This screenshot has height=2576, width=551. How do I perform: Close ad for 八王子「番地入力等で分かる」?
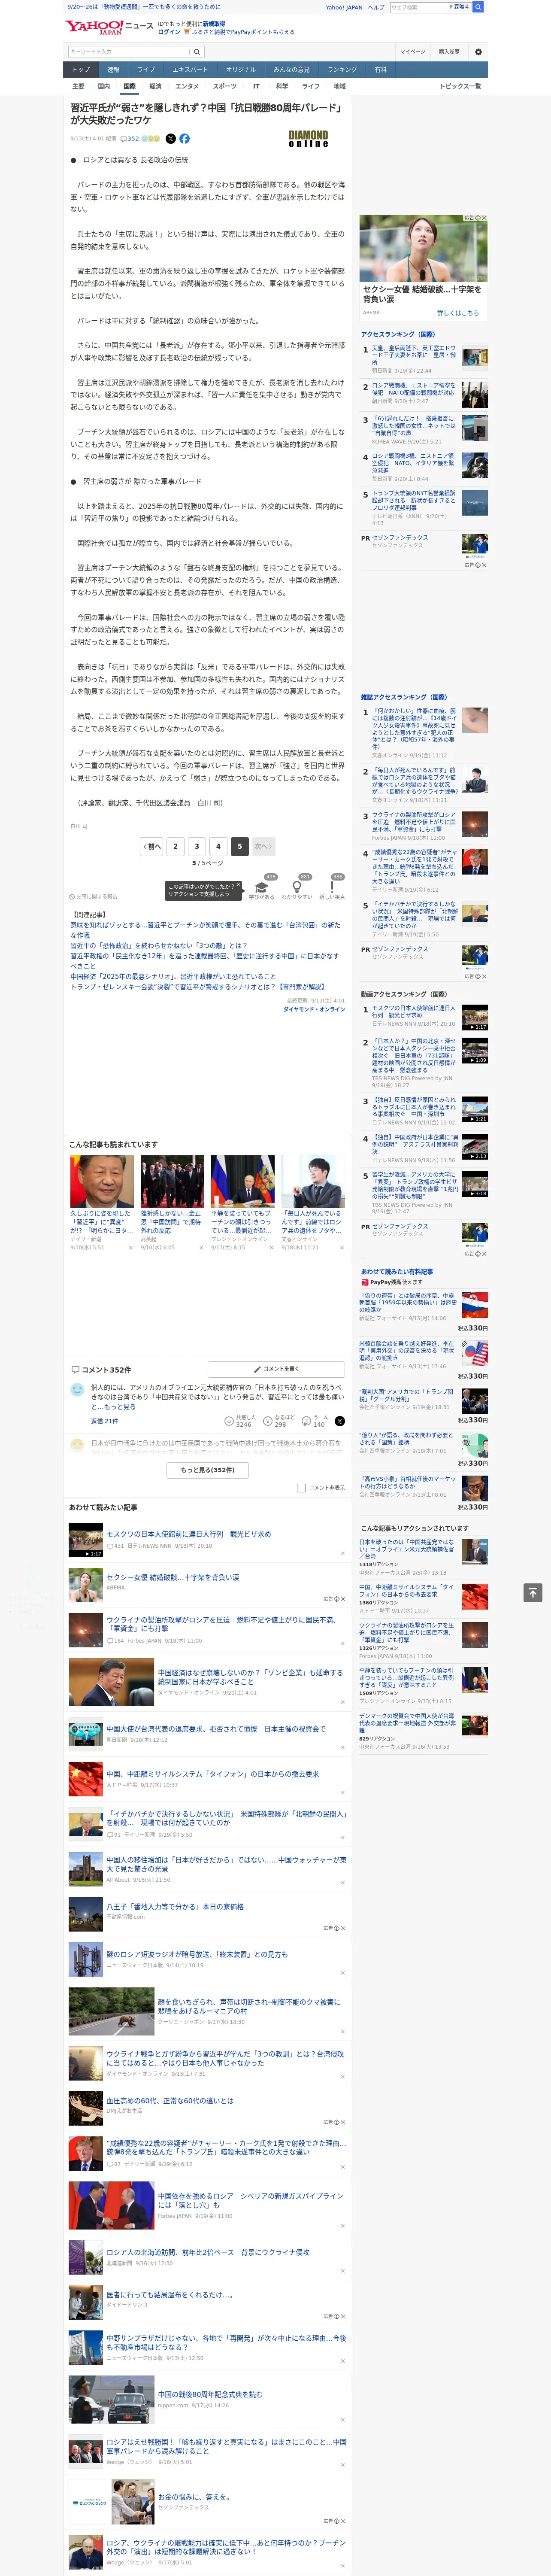pyautogui.click(x=343, y=1928)
